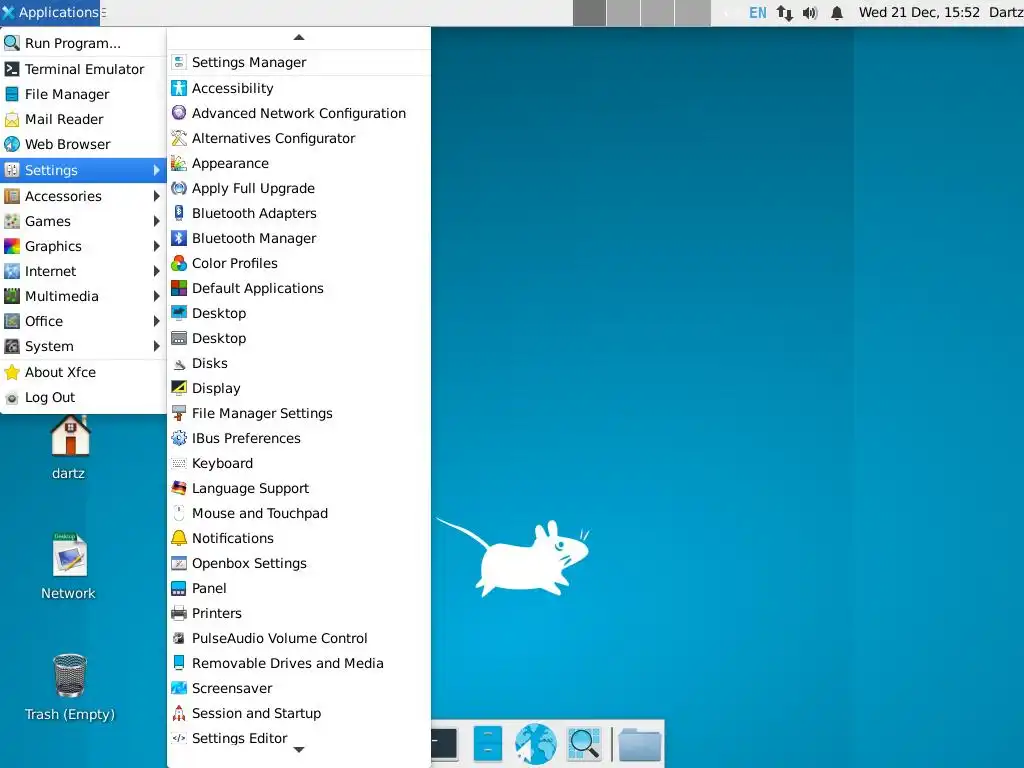Expand the System submenu
The height and width of the screenshot is (768, 1024).
[83, 345]
